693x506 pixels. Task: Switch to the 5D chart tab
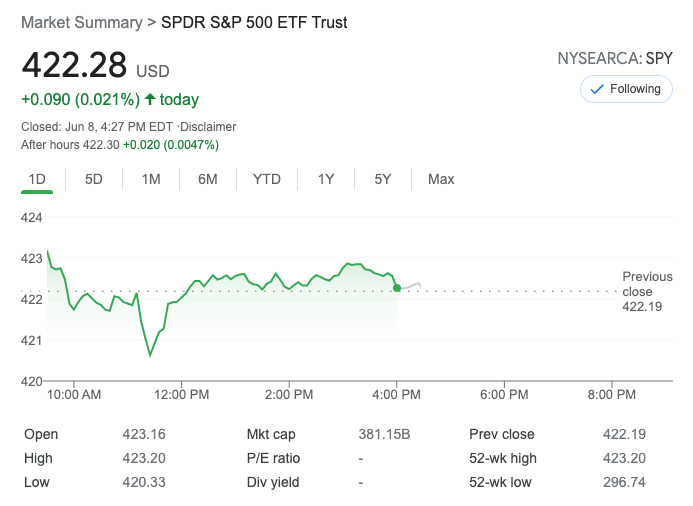point(94,179)
